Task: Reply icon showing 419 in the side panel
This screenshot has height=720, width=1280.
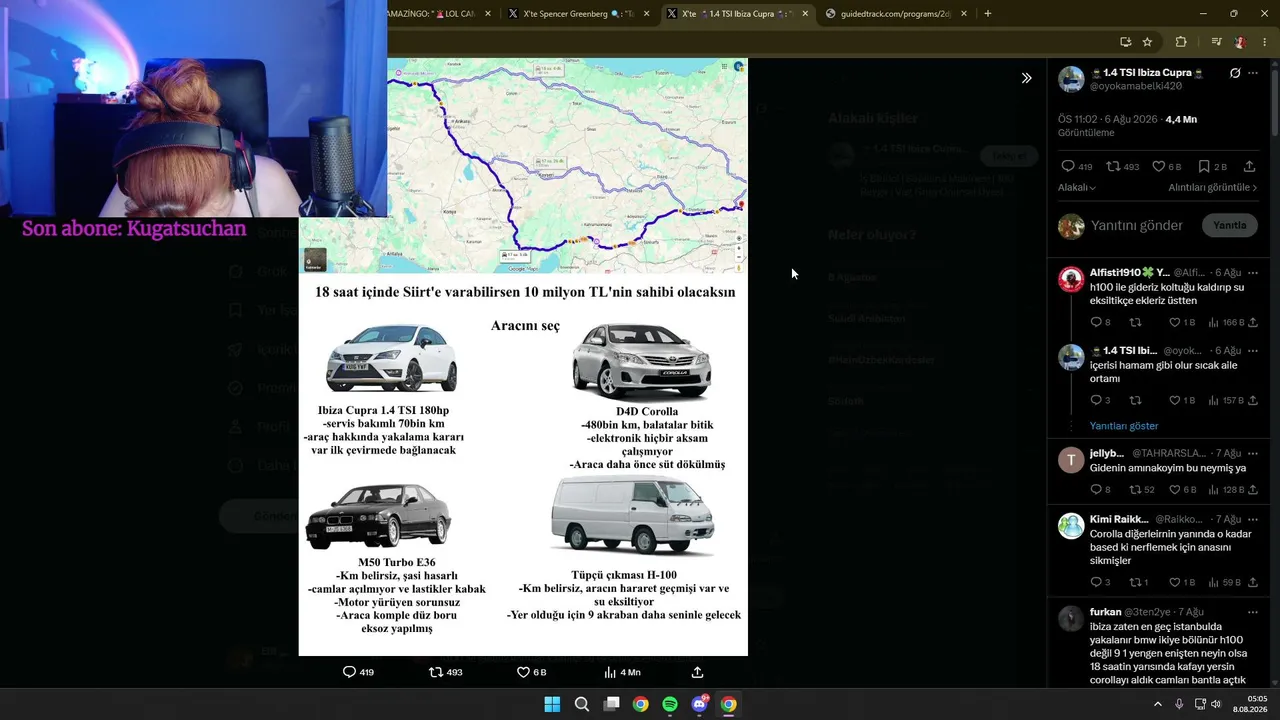Action: (1077, 166)
